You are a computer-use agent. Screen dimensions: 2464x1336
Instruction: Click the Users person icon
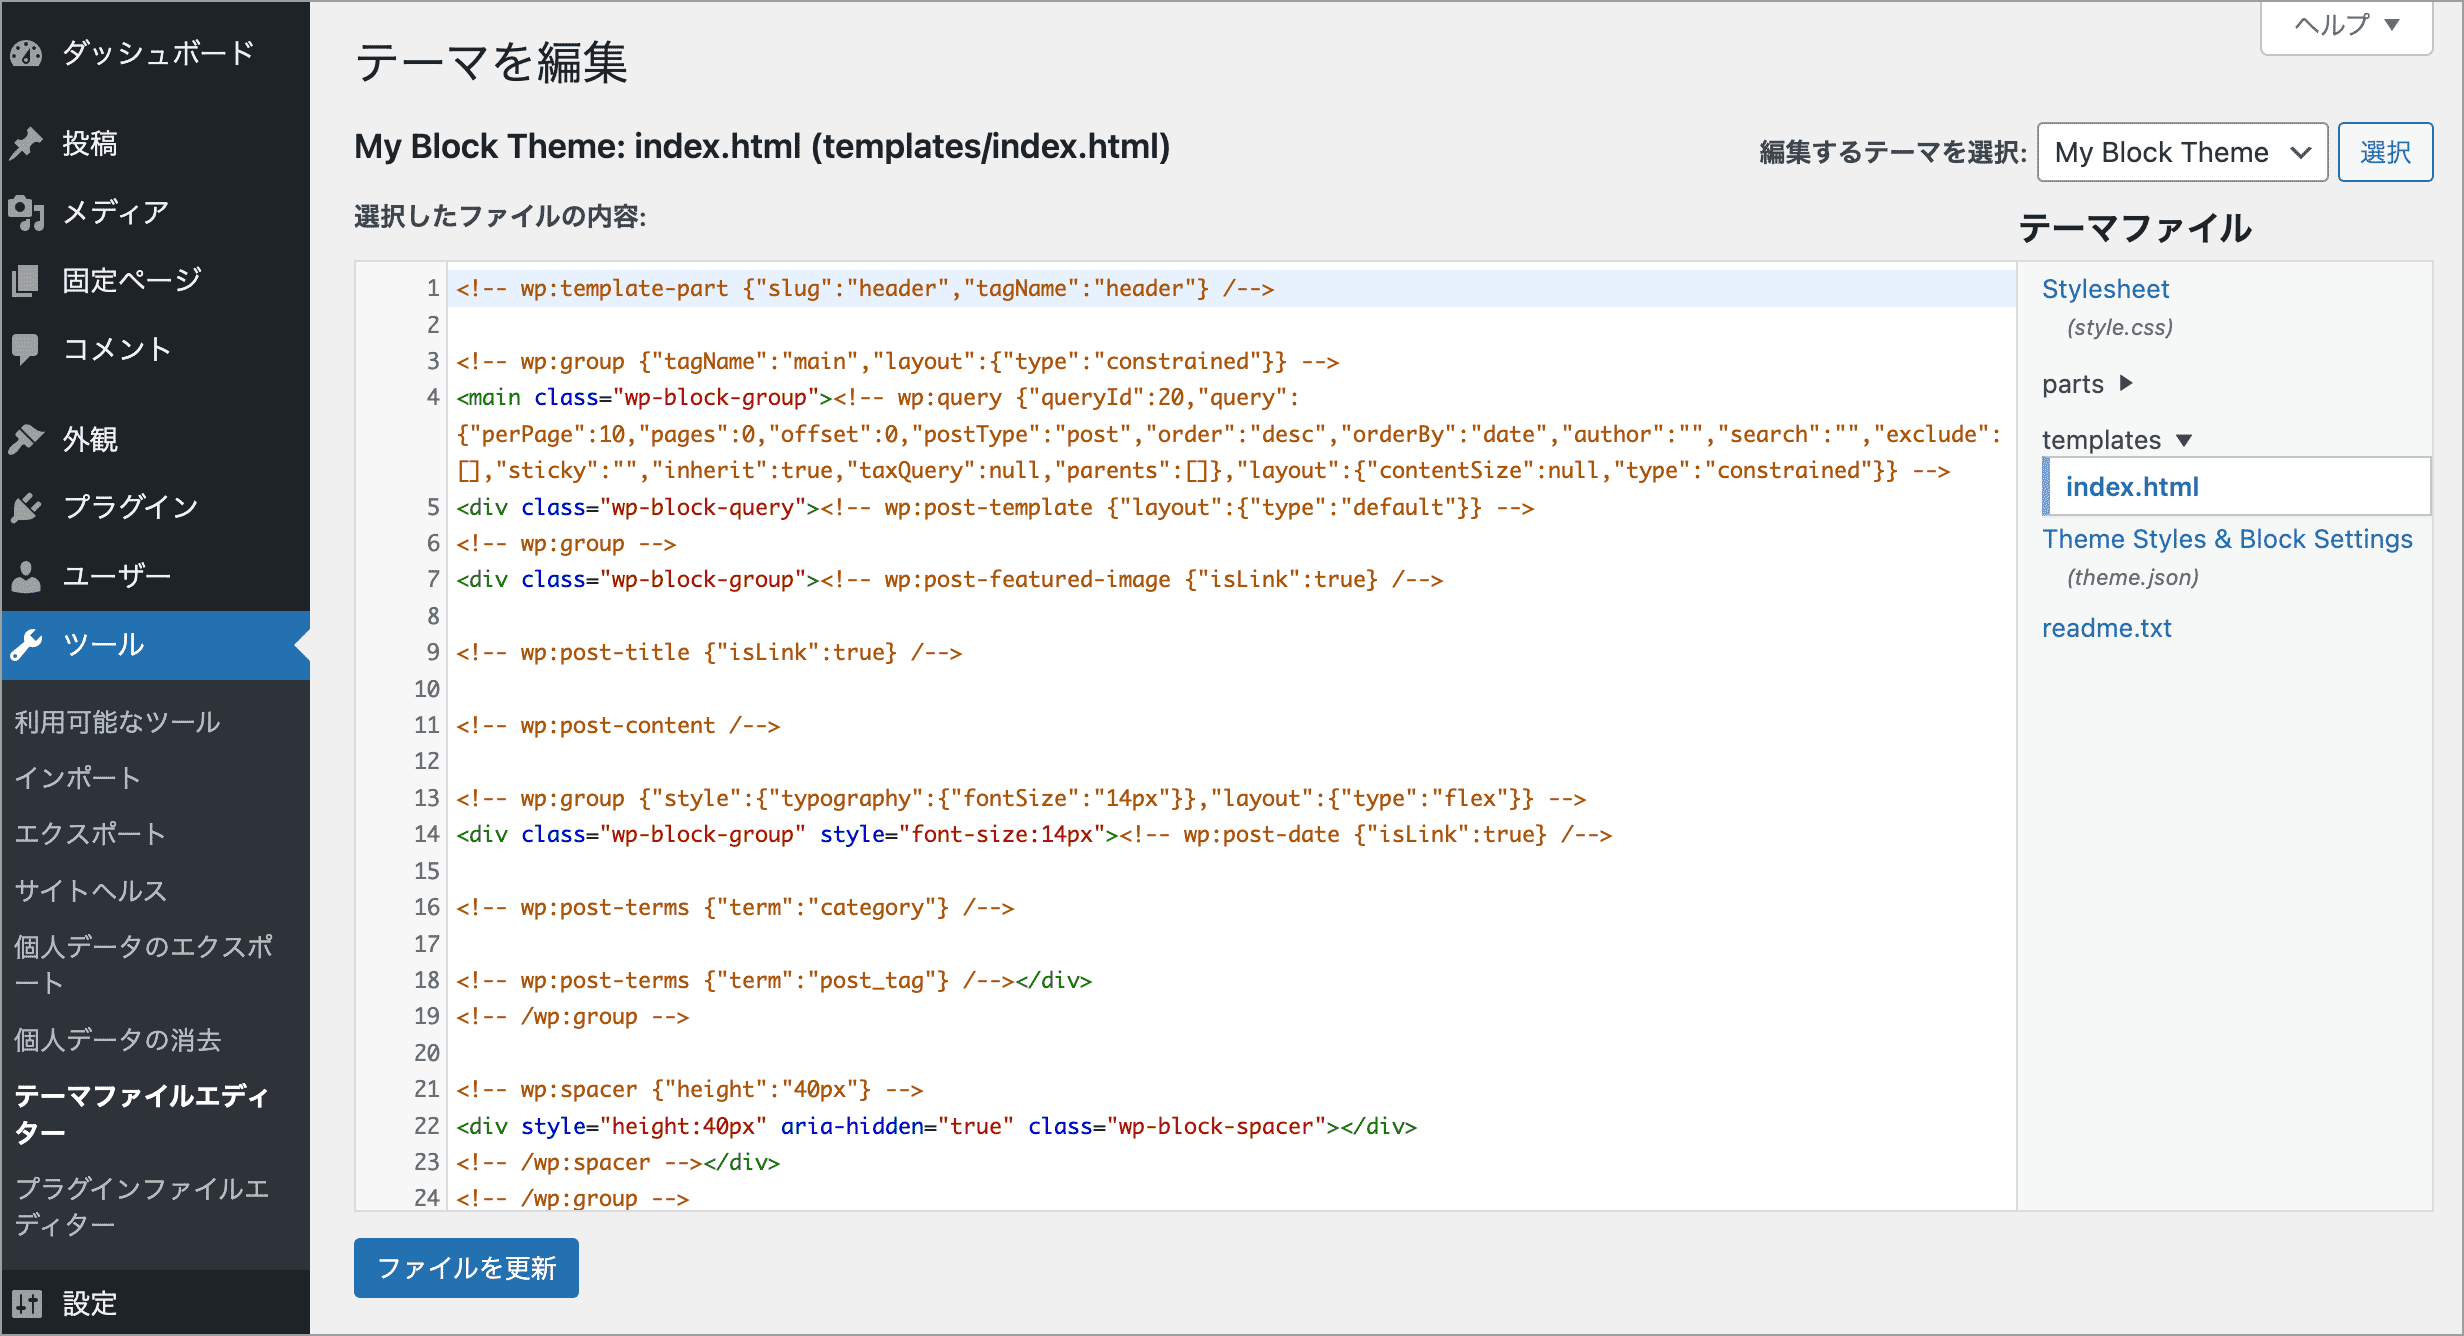coord(27,576)
